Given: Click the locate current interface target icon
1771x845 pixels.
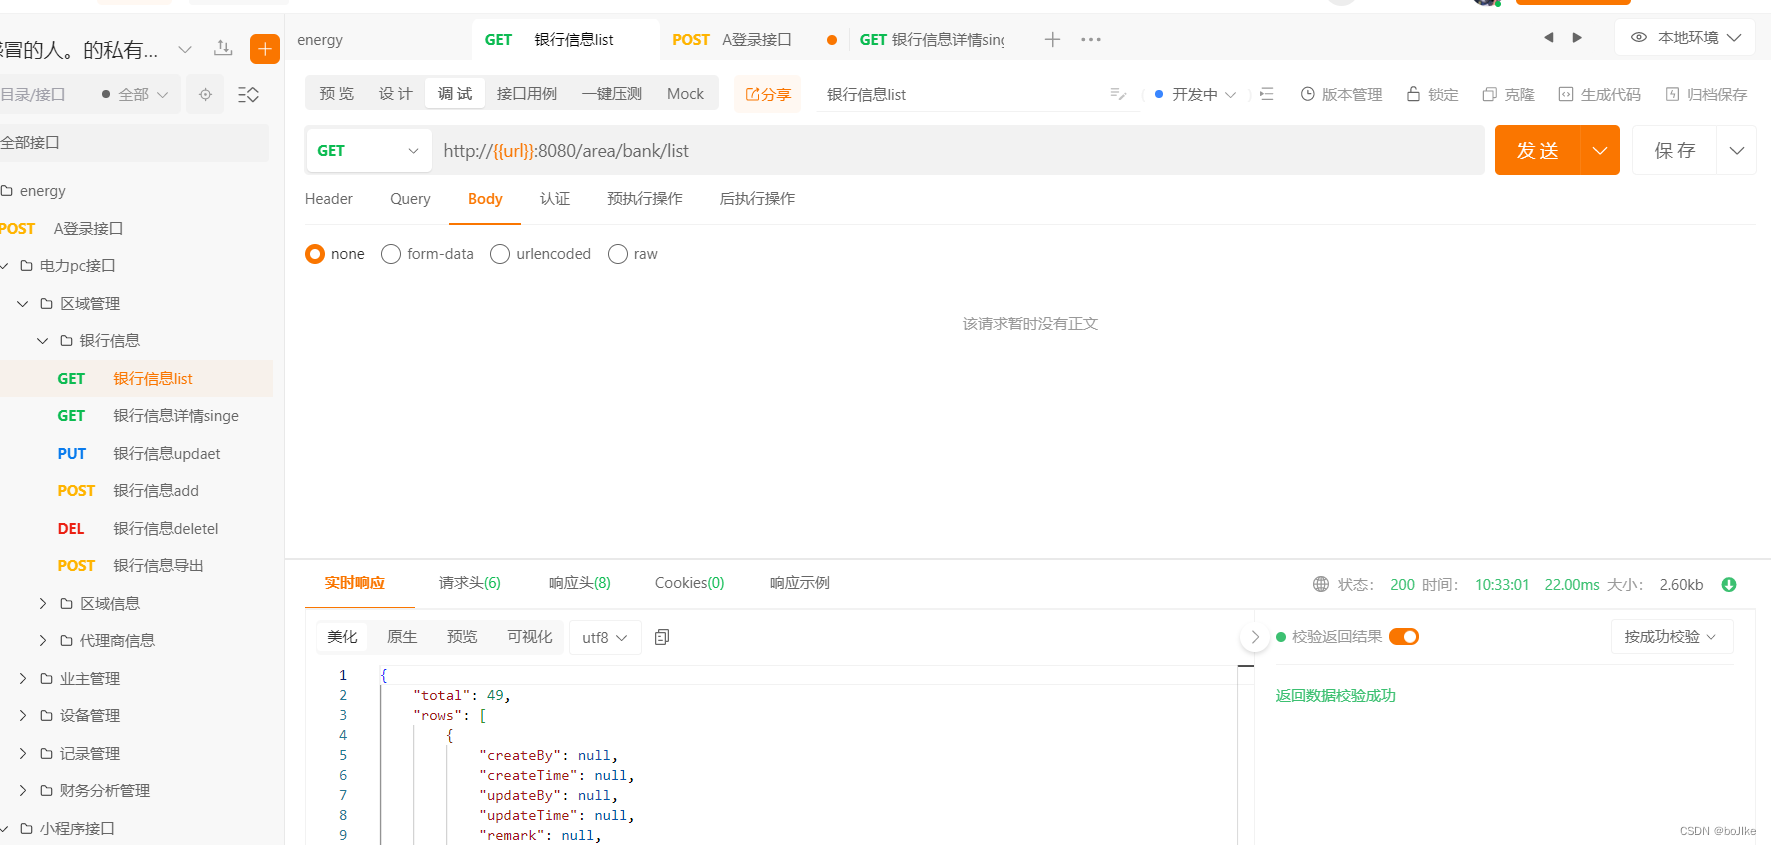Looking at the screenshot, I should tap(205, 94).
